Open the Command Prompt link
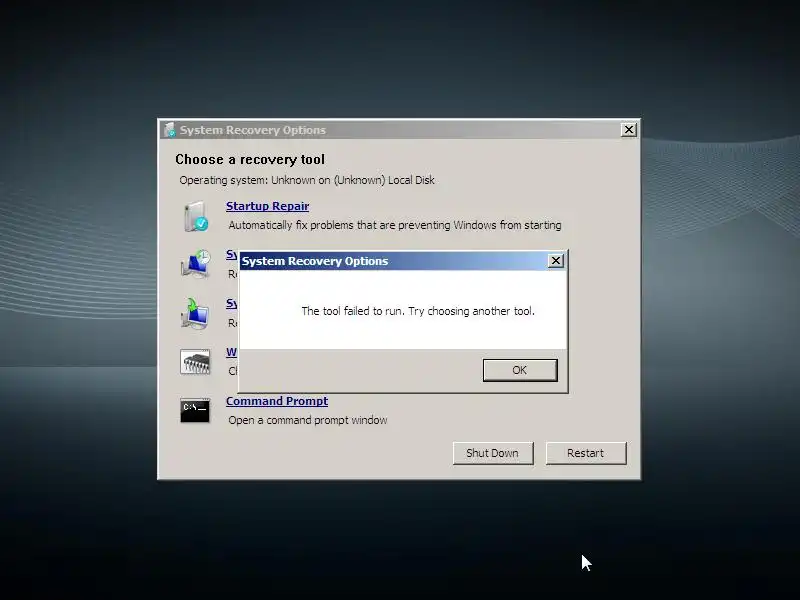The height and width of the screenshot is (600, 800). click(x=277, y=401)
